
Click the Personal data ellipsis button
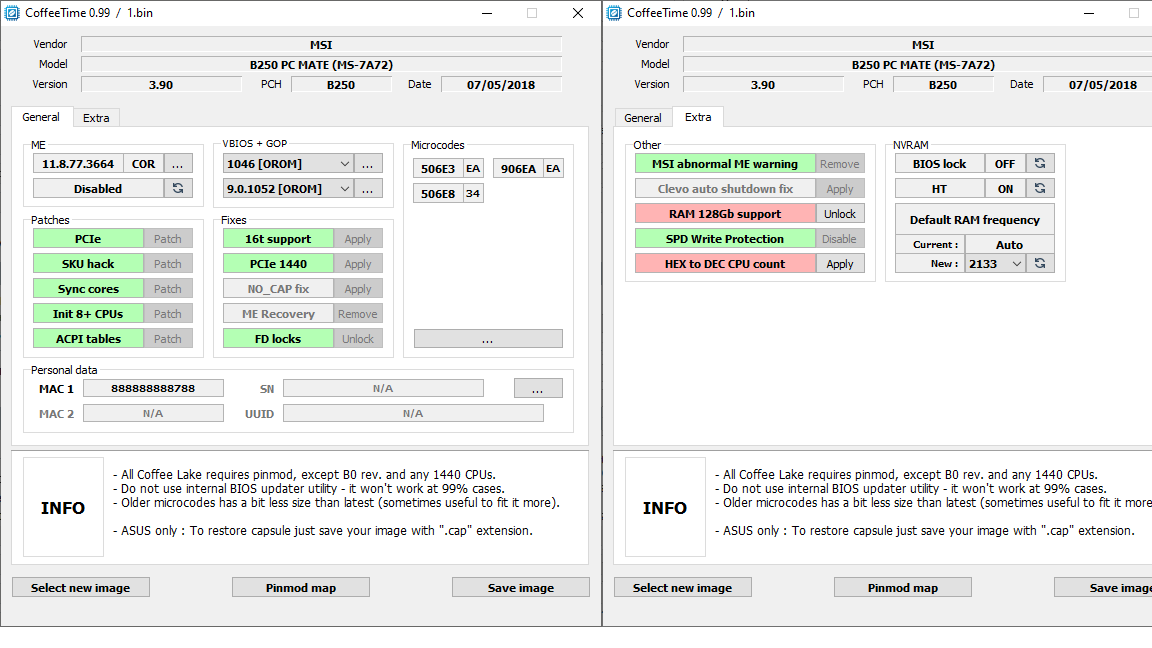tap(538, 389)
